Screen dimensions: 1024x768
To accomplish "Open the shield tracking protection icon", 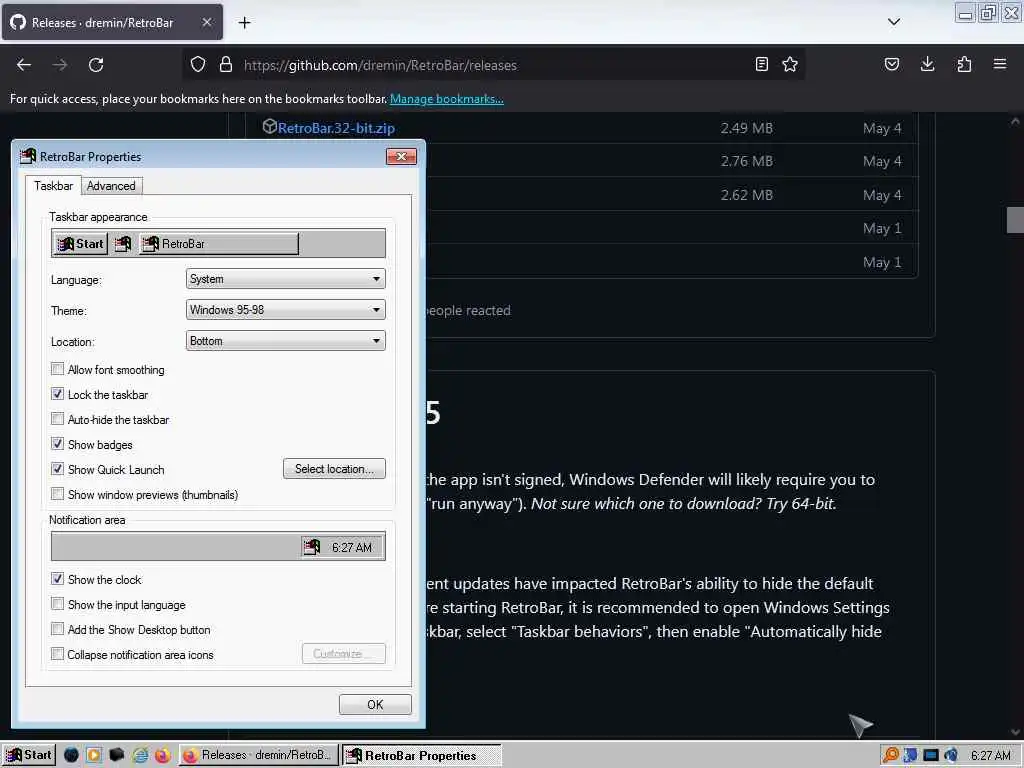I will click(198, 65).
